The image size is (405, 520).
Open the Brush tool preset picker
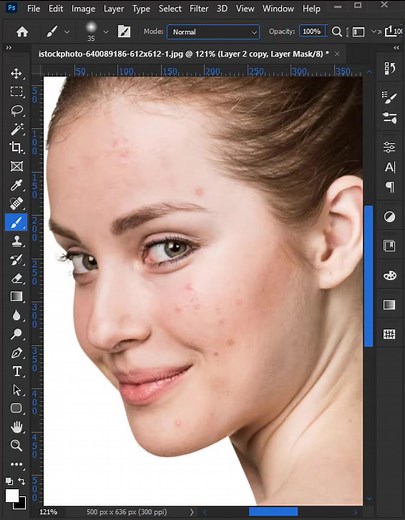[x=57, y=32]
